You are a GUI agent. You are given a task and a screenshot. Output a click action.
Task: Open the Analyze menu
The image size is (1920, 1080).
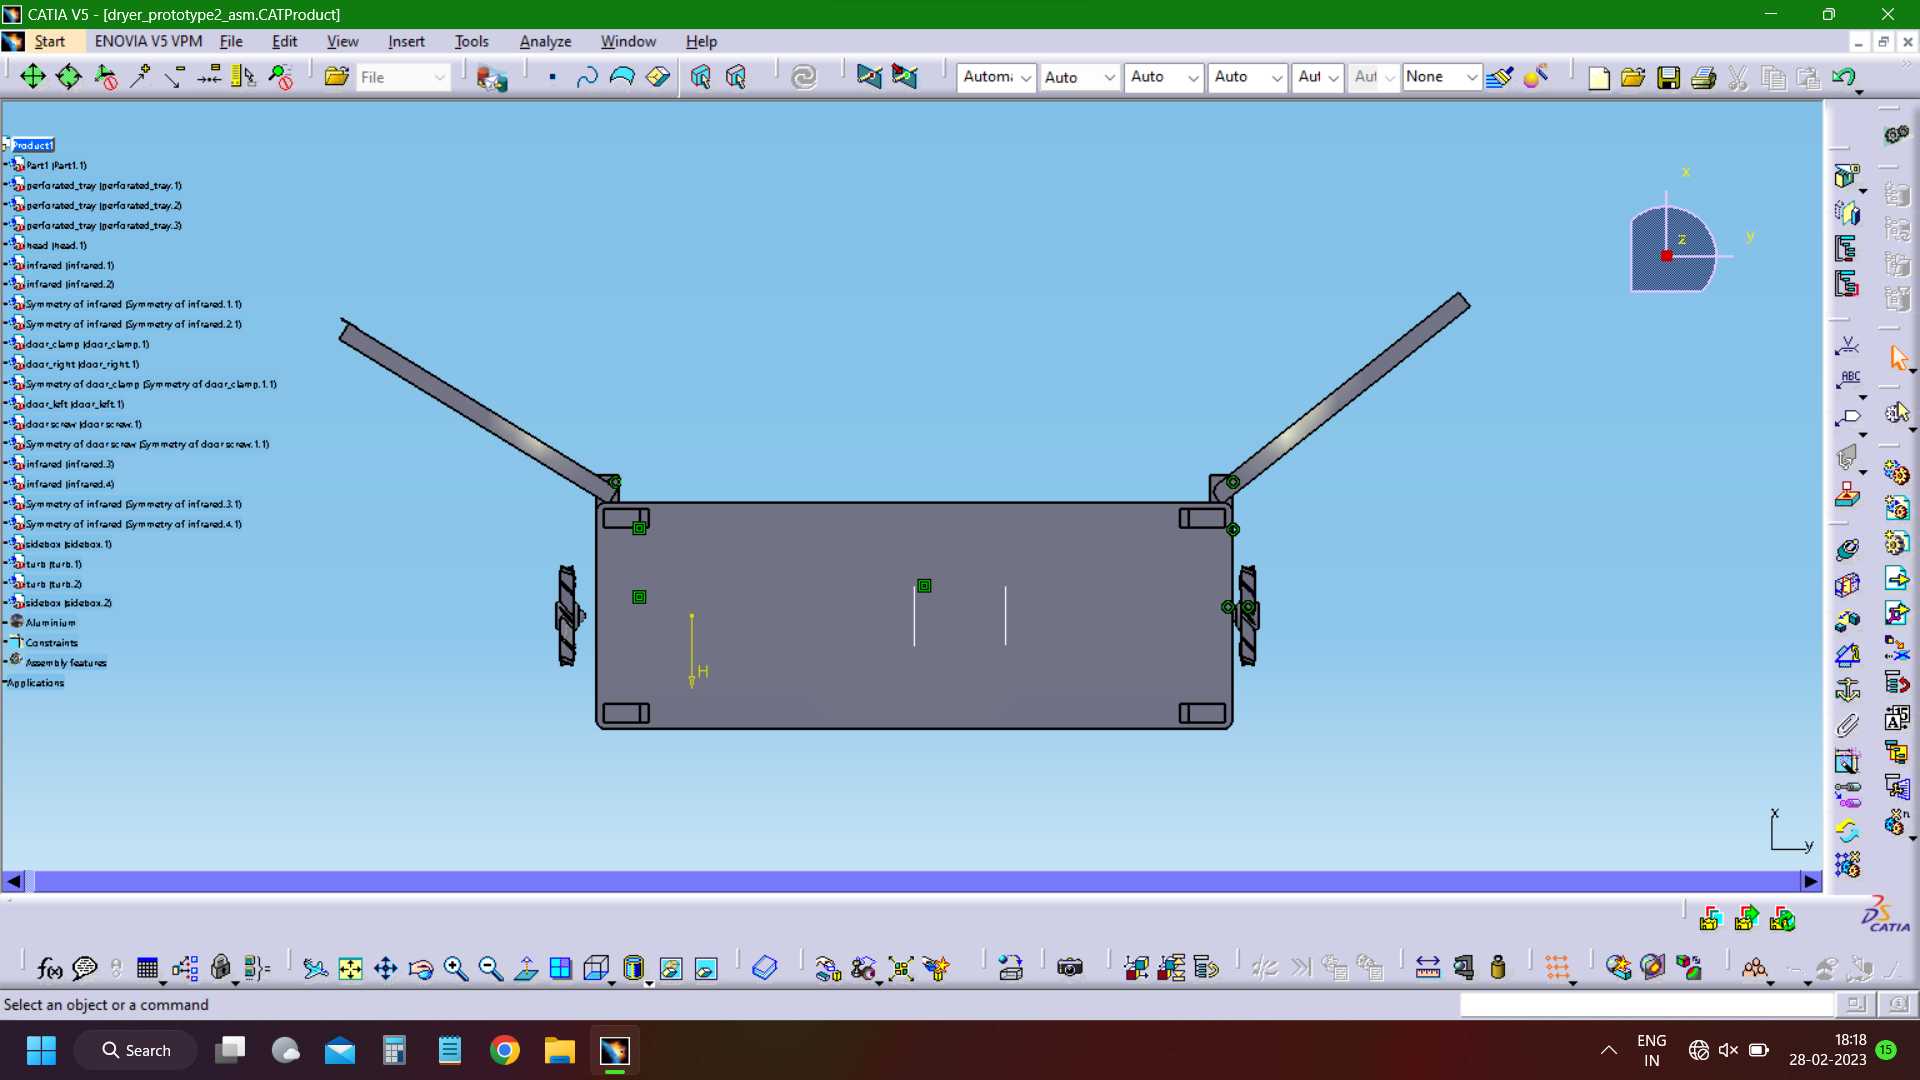[545, 41]
